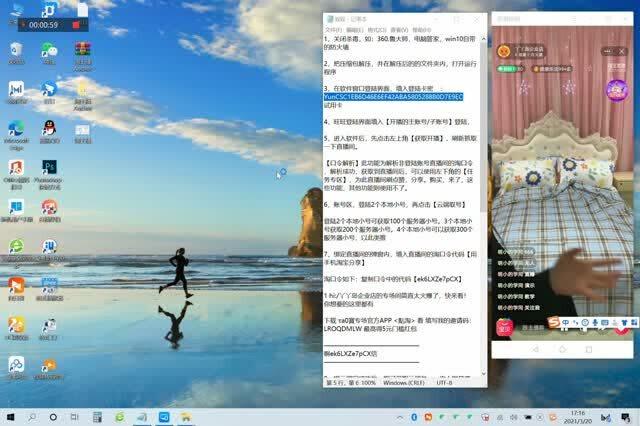This screenshot has height=426, width=640.
Task: Open Notepad's 文件(F) menu
Action: pyautogui.click(x=334, y=31)
